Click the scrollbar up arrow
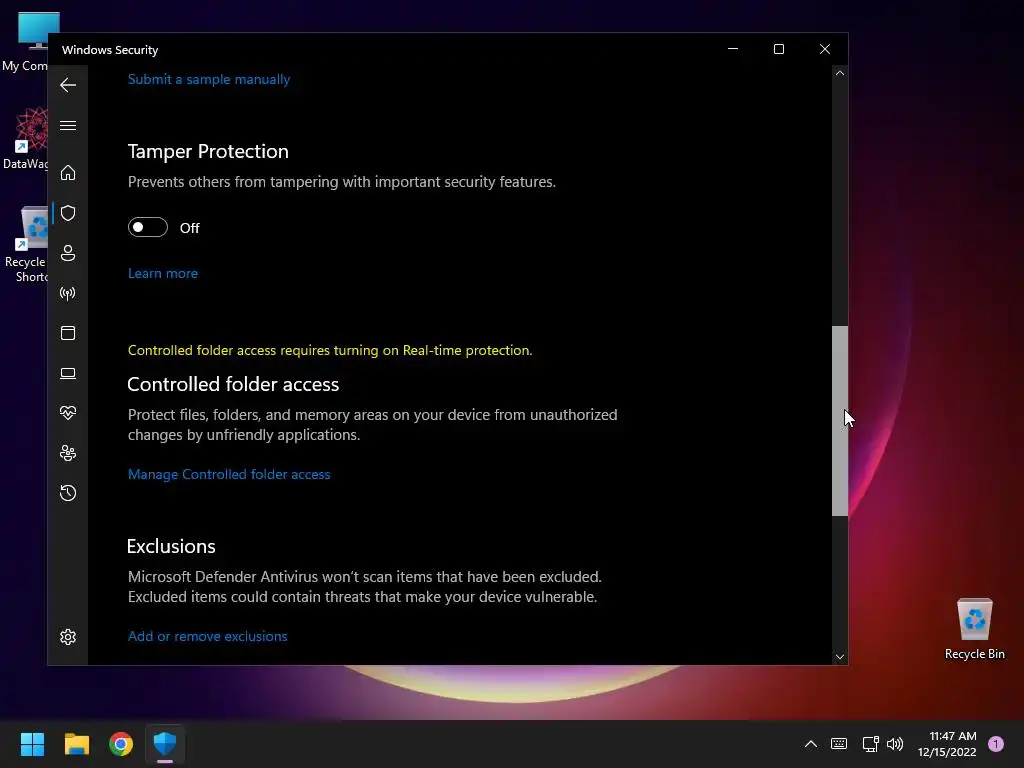This screenshot has width=1024, height=768. pos(840,73)
